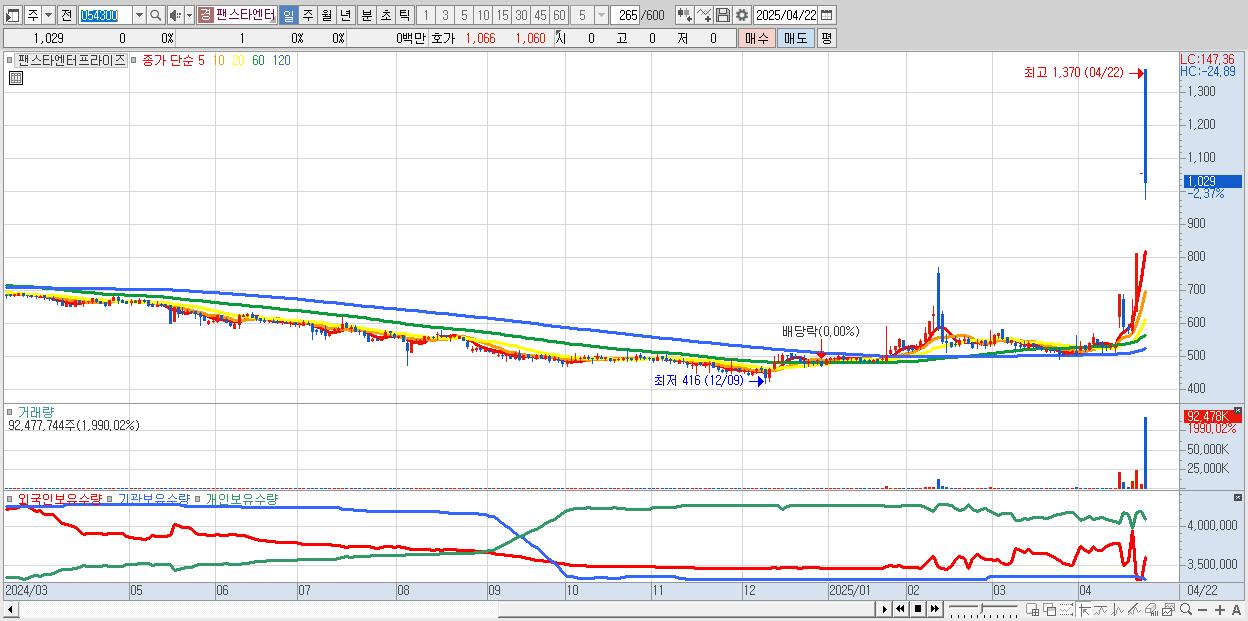Expand the stock code history dropdown arrow
Viewport: 1248px width, 621px height.
point(140,15)
